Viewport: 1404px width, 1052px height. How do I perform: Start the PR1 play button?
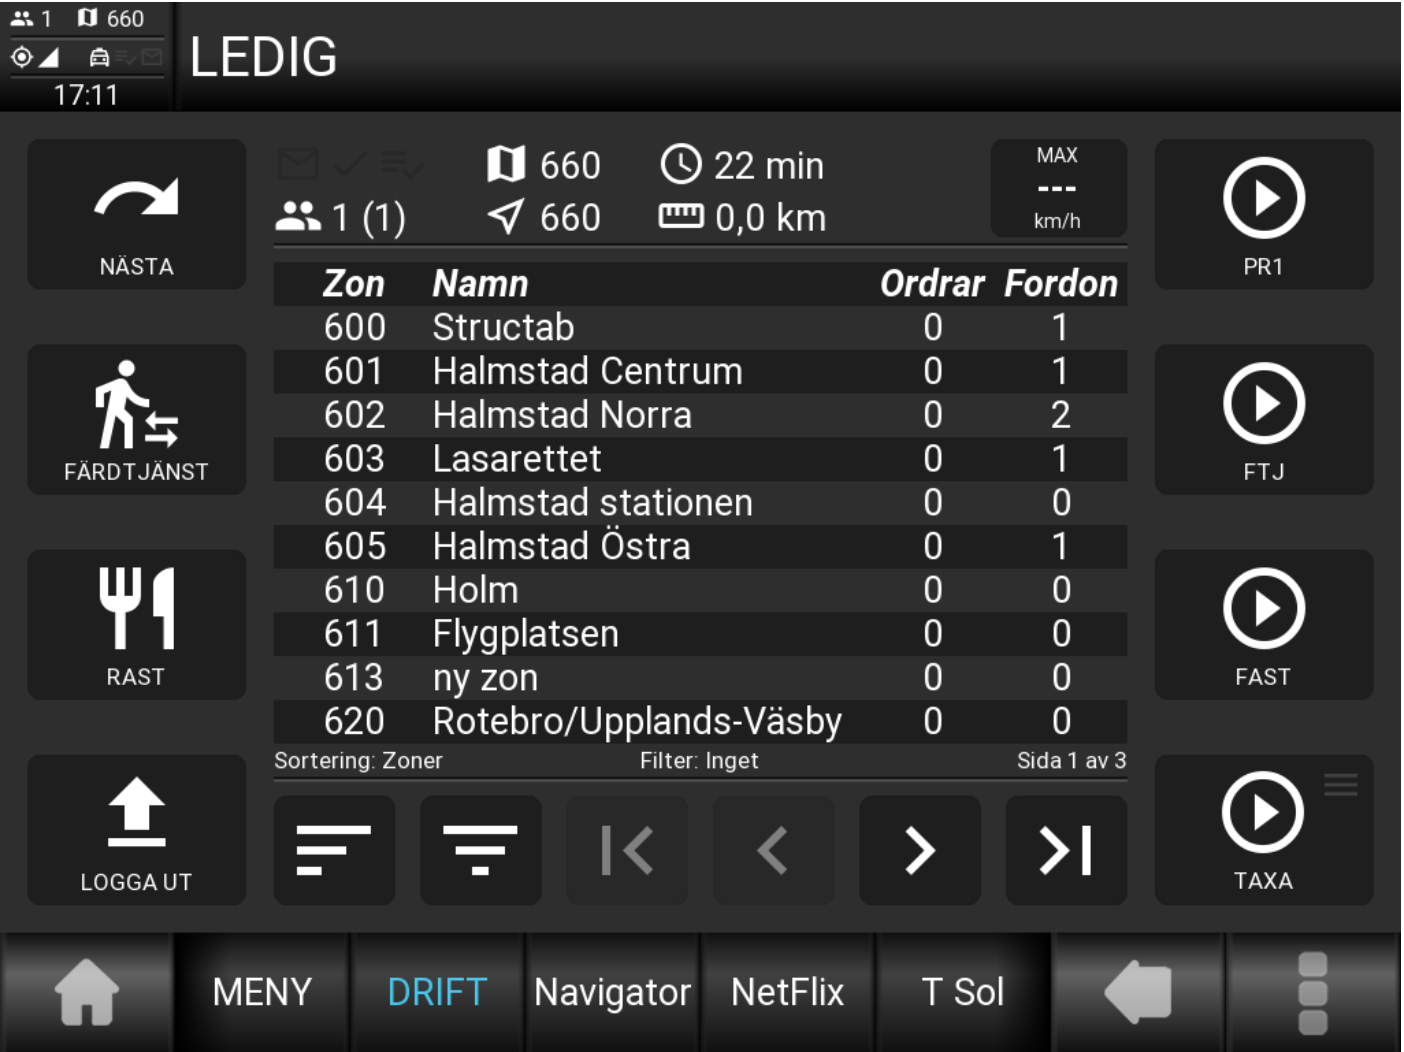[x=1263, y=214]
